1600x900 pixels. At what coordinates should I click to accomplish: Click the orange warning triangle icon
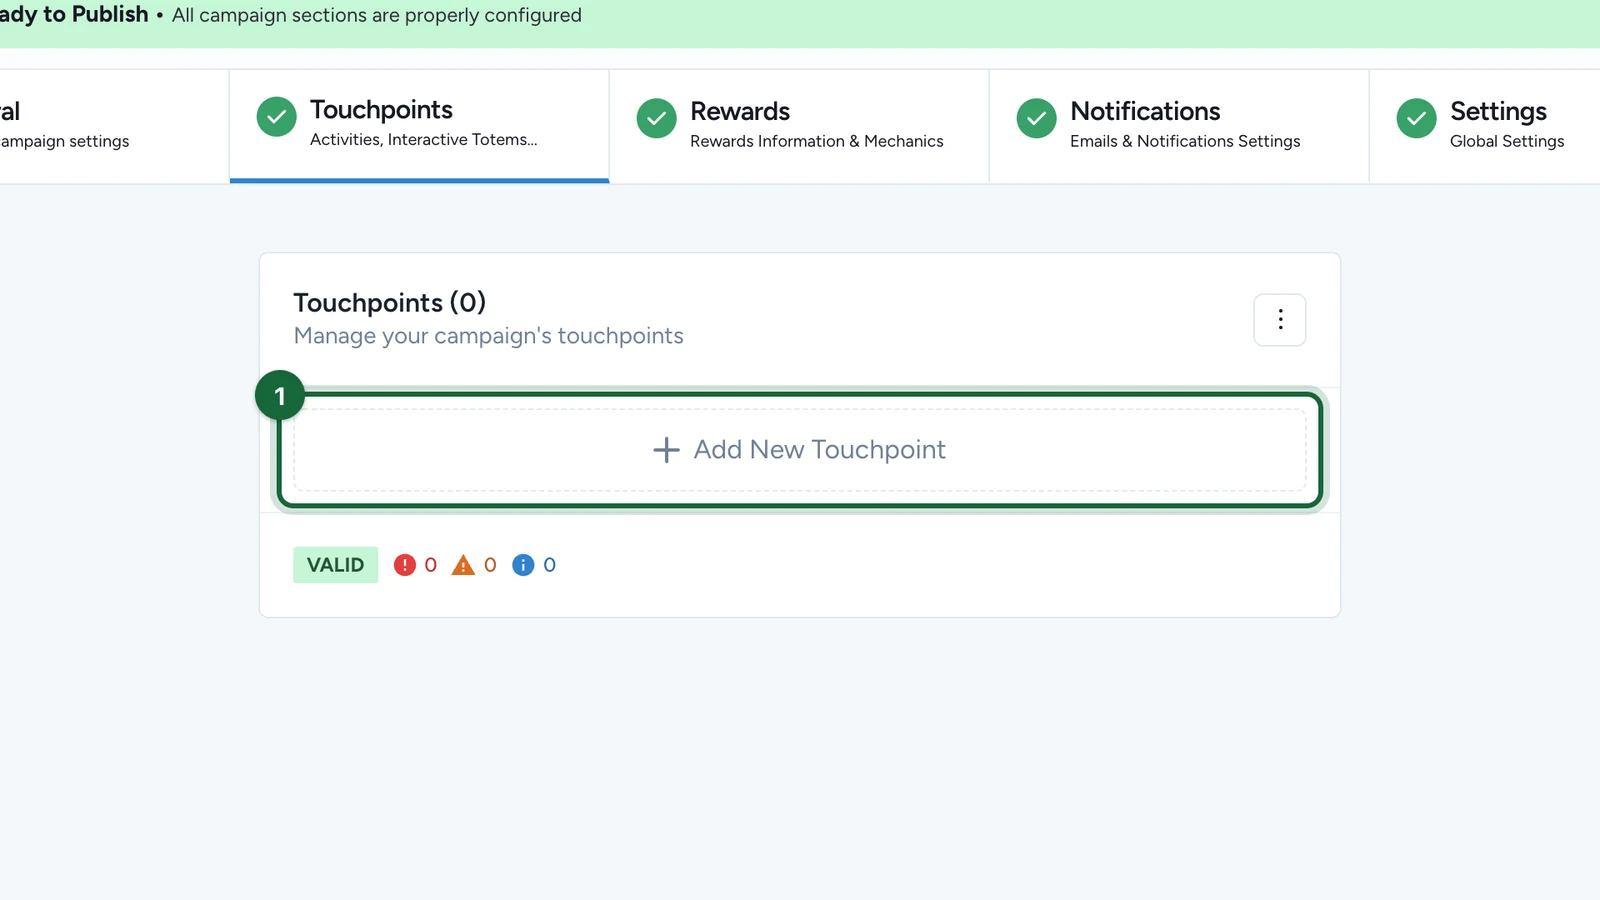[x=463, y=565]
